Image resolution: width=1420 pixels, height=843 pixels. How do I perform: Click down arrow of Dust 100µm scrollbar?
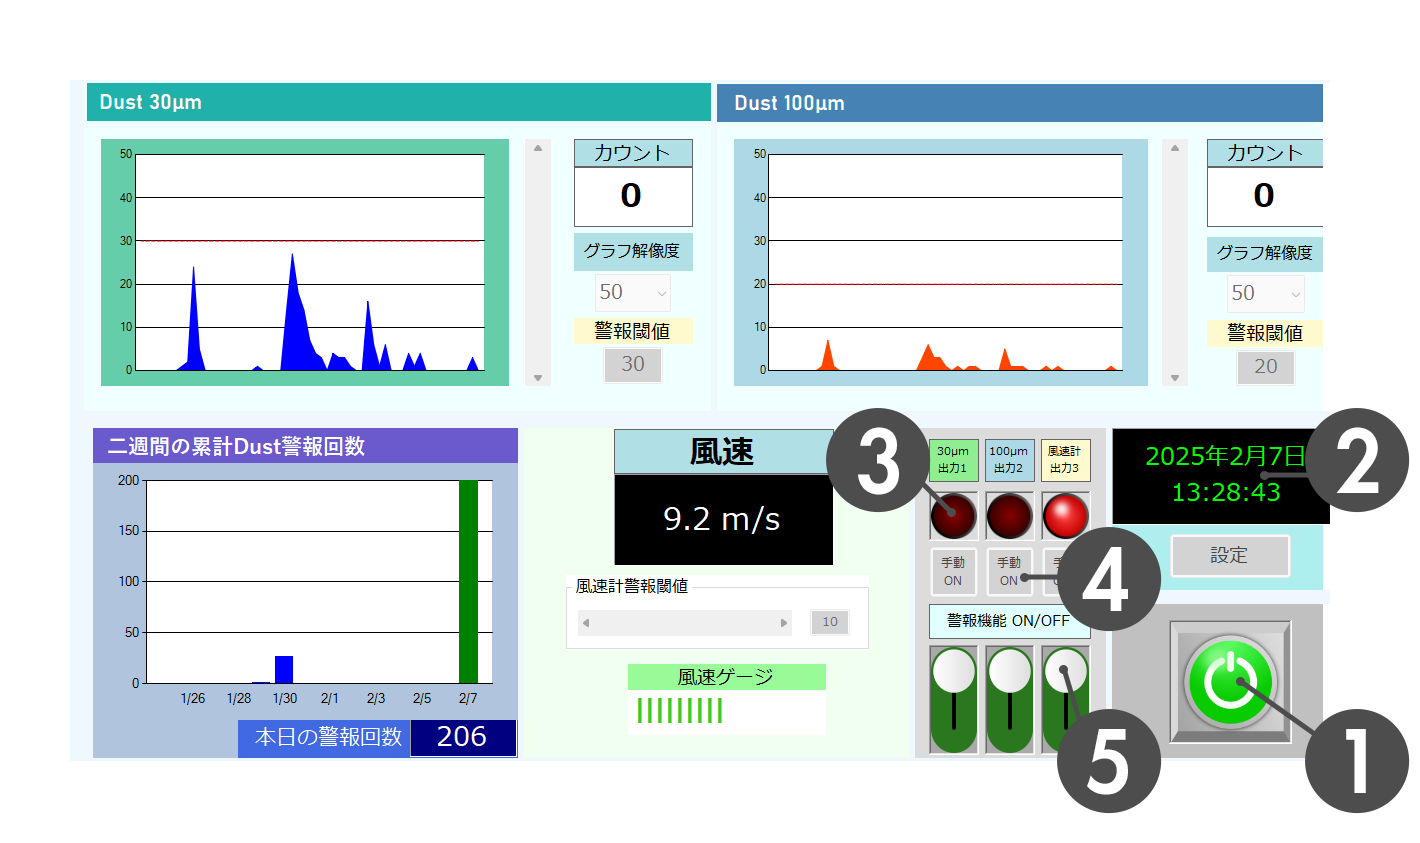[x=1175, y=378]
